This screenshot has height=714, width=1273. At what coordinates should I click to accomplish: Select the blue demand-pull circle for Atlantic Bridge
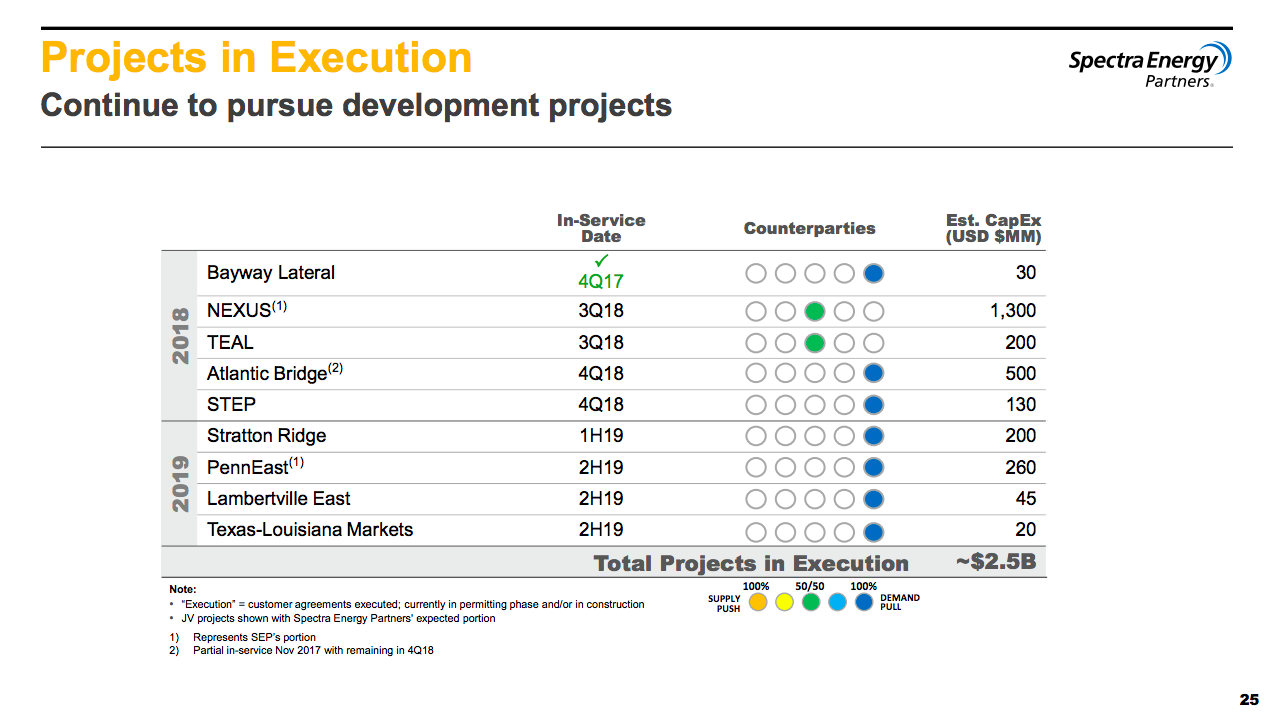[x=873, y=373]
